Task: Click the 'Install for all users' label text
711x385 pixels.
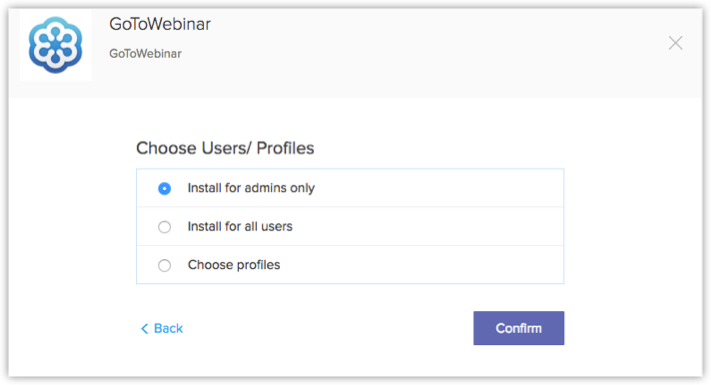Action: pos(240,226)
